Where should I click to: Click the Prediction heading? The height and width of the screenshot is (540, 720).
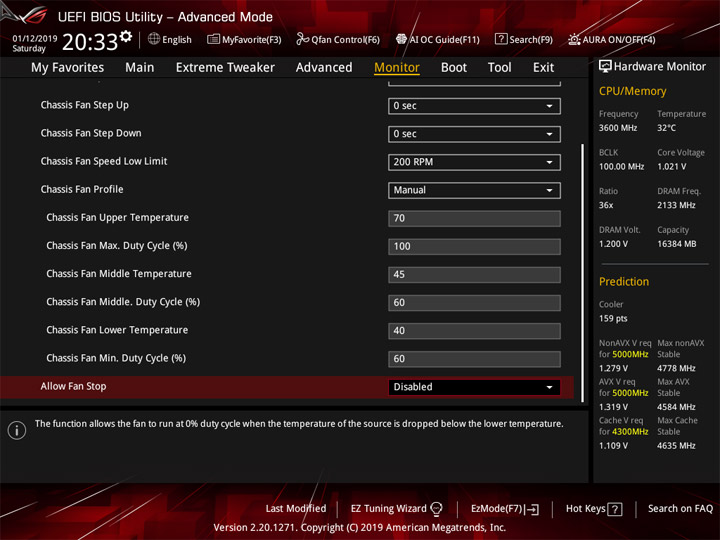[624, 281]
